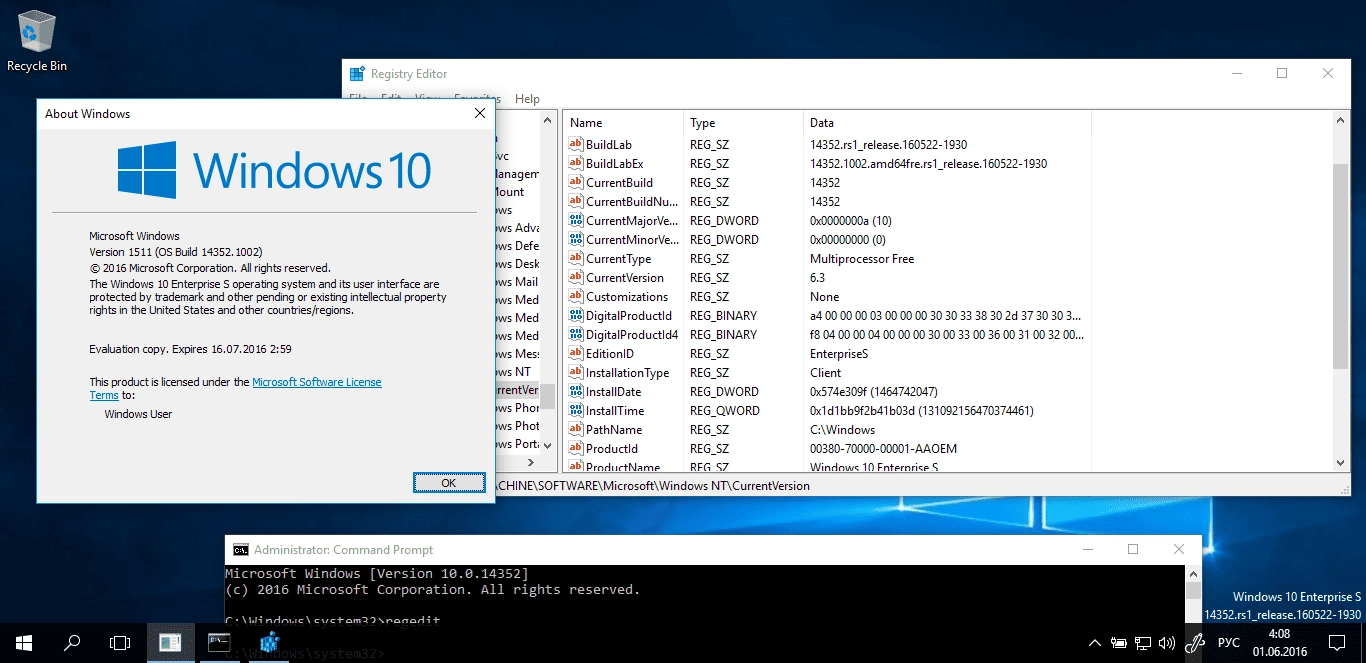1366x663 pixels.
Task: Click REG_QWORD type cell of InstallTime
Action: 725,410
